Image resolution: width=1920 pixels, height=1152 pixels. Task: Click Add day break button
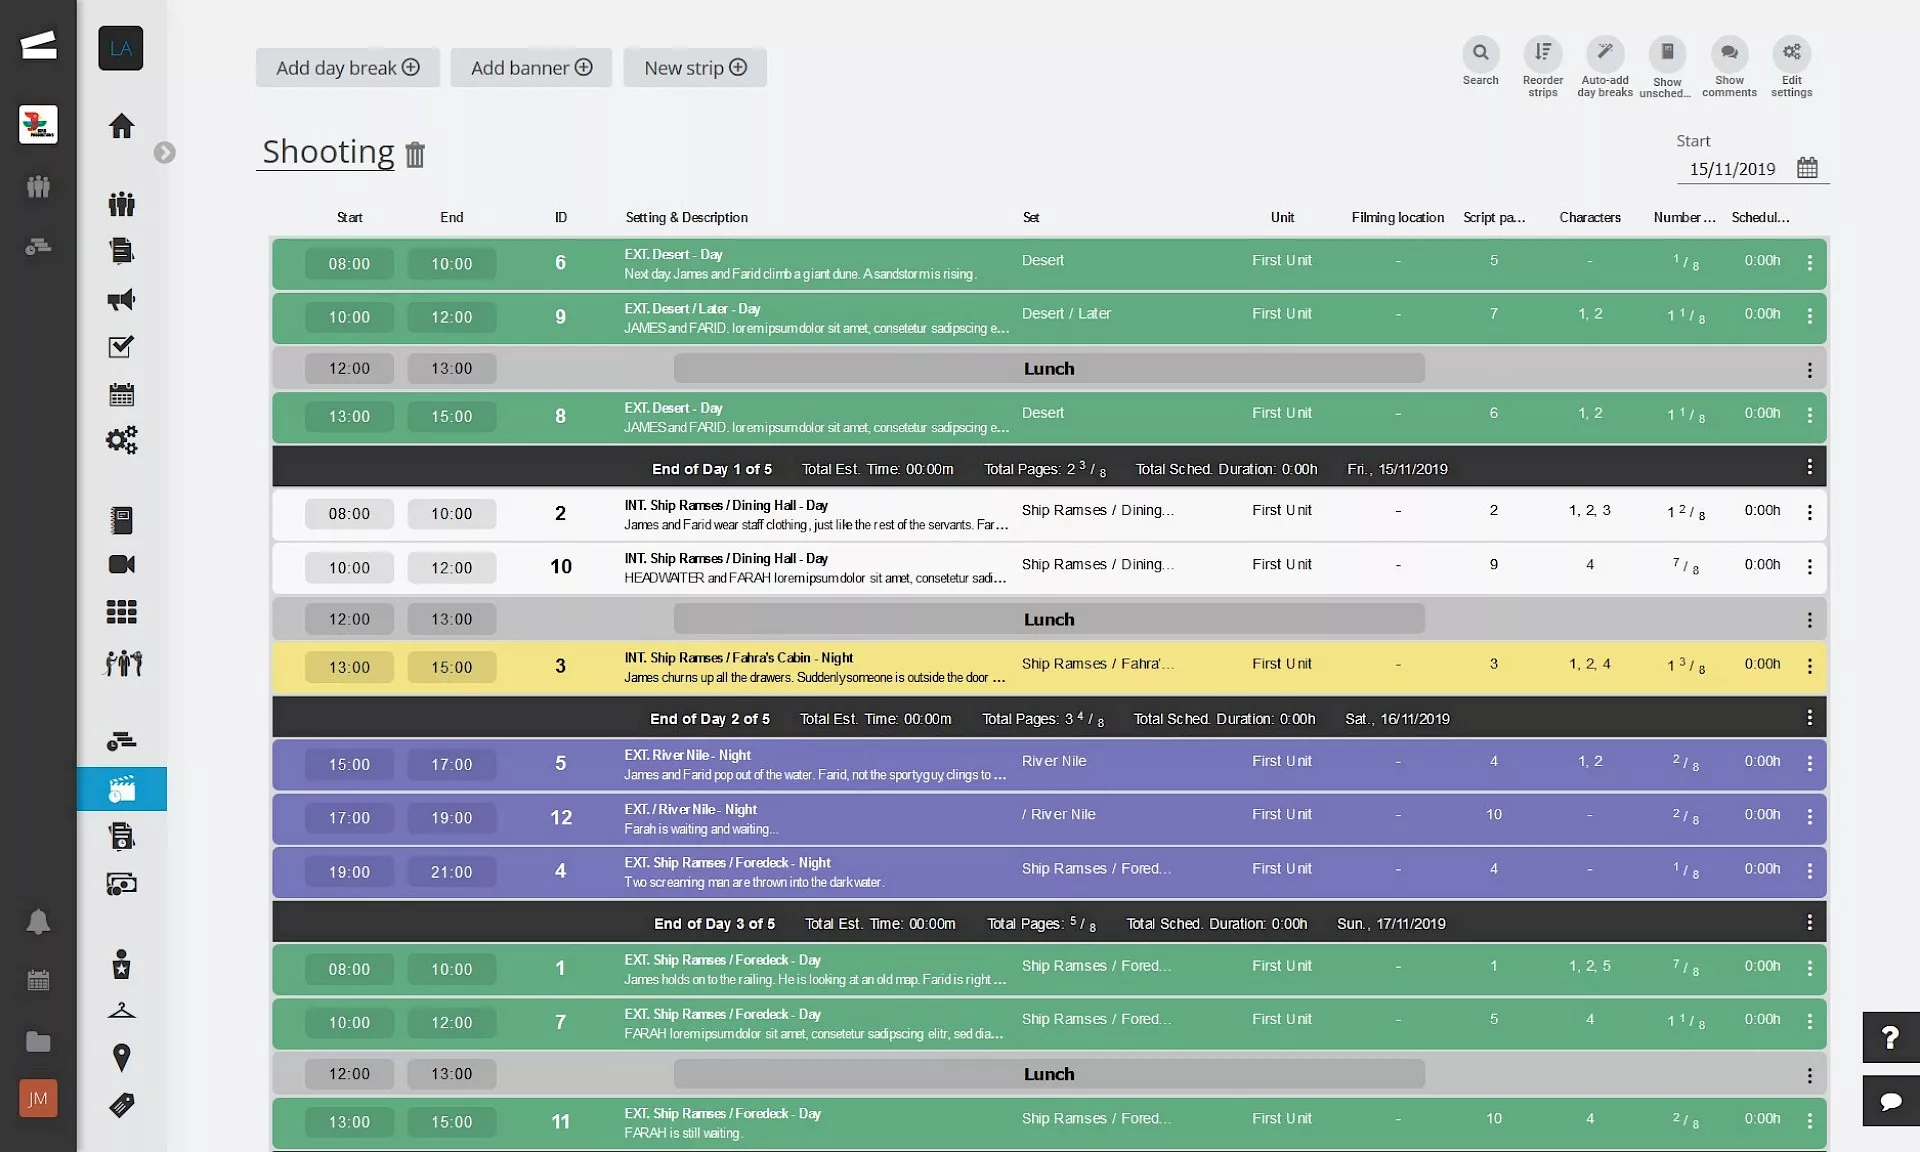pyautogui.click(x=347, y=68)
